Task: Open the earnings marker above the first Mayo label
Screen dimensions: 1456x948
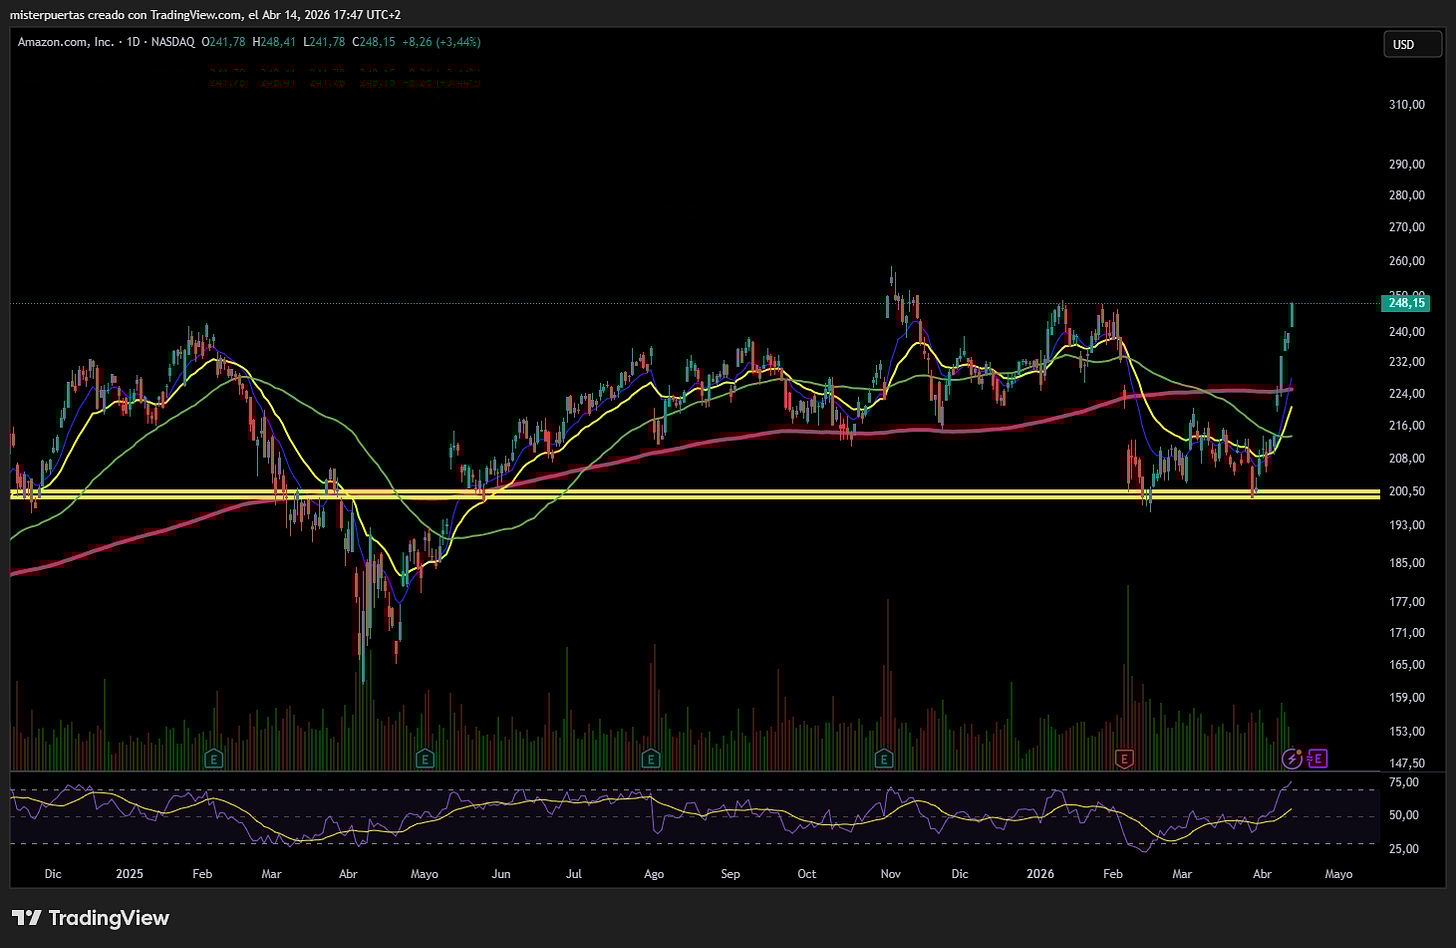Action: point(425,759)
